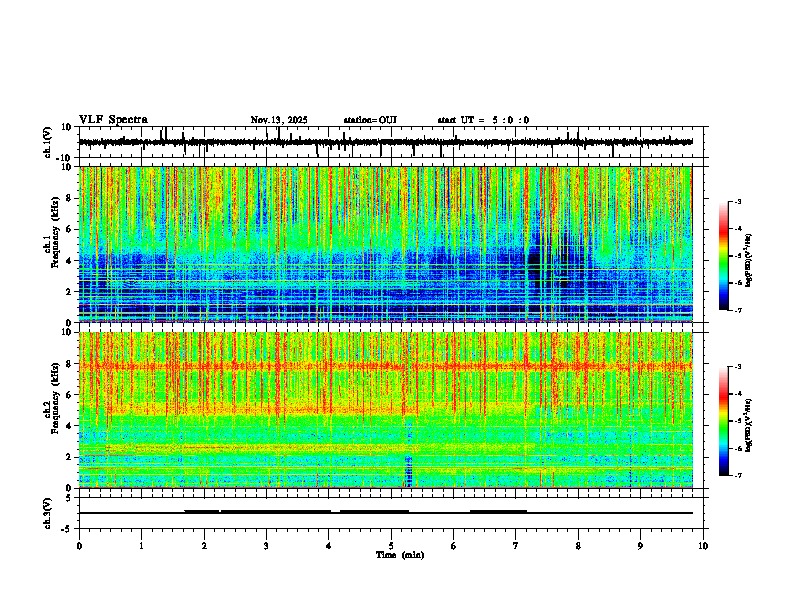The image size is (792, 612).
Task: Click the "8" tick label on the time axis
Action: click(x=578, y=546)
